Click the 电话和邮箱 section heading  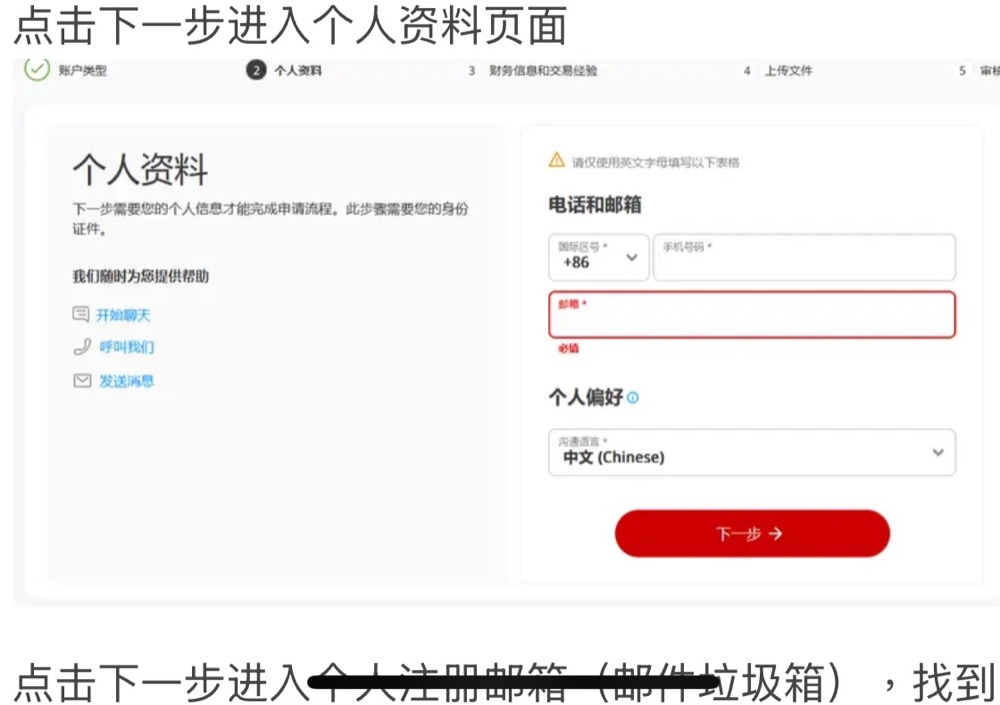pos(595,205)
